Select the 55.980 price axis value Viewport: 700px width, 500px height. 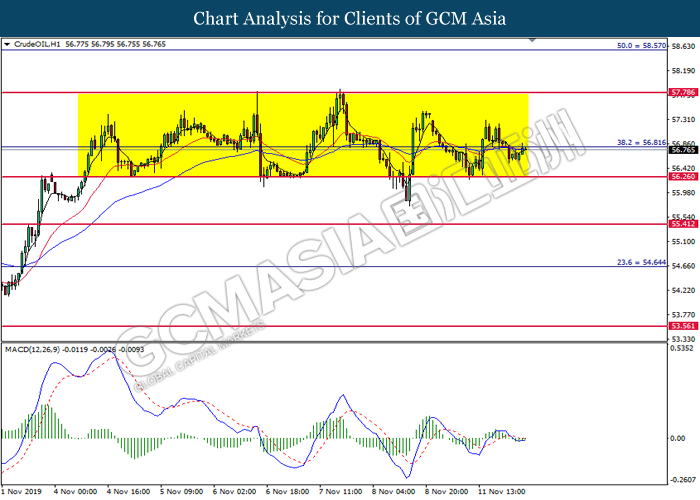683,193
